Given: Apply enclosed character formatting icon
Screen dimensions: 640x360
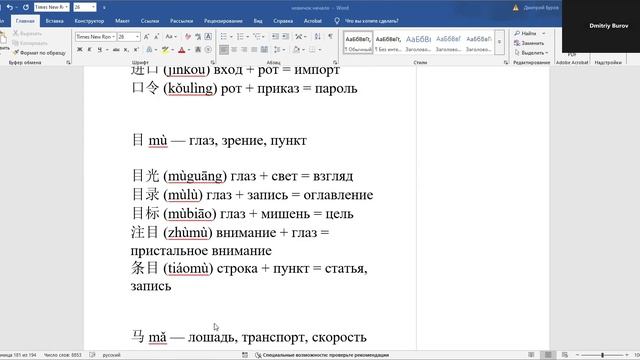Looking at the screenshot, I should 208,50.
